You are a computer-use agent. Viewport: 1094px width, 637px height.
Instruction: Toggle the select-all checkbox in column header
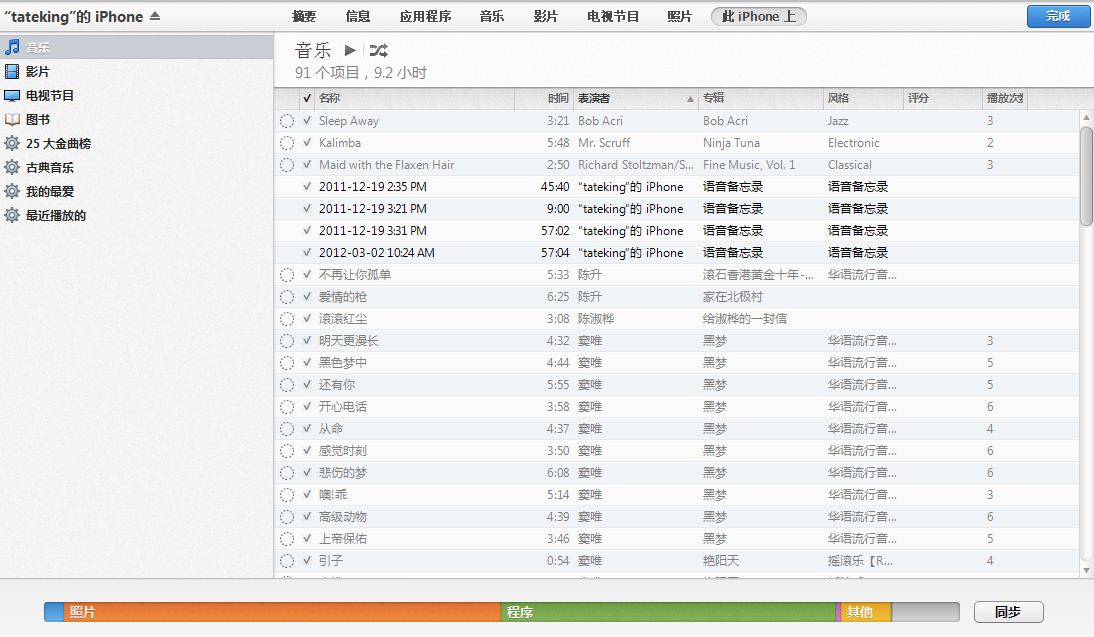307,98
